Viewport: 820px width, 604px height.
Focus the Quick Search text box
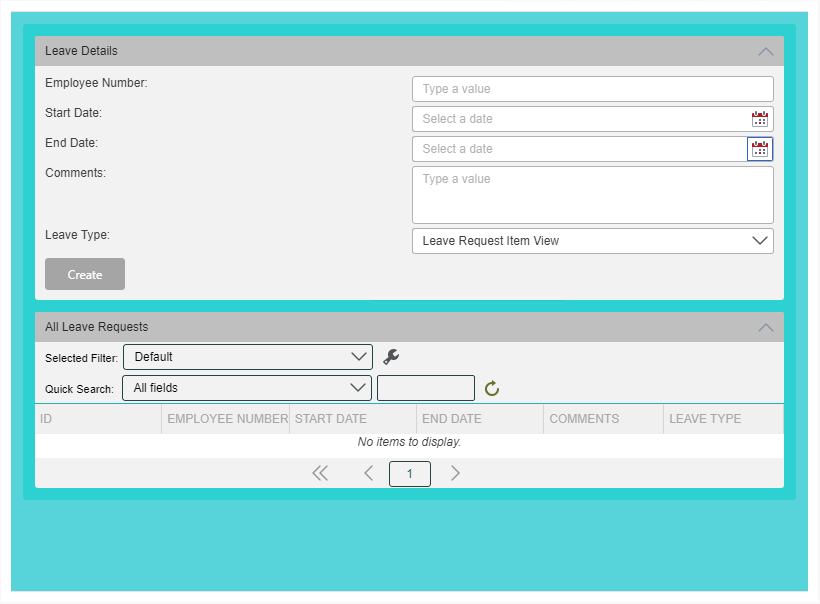pyautogui.click(x=426, y=388)
